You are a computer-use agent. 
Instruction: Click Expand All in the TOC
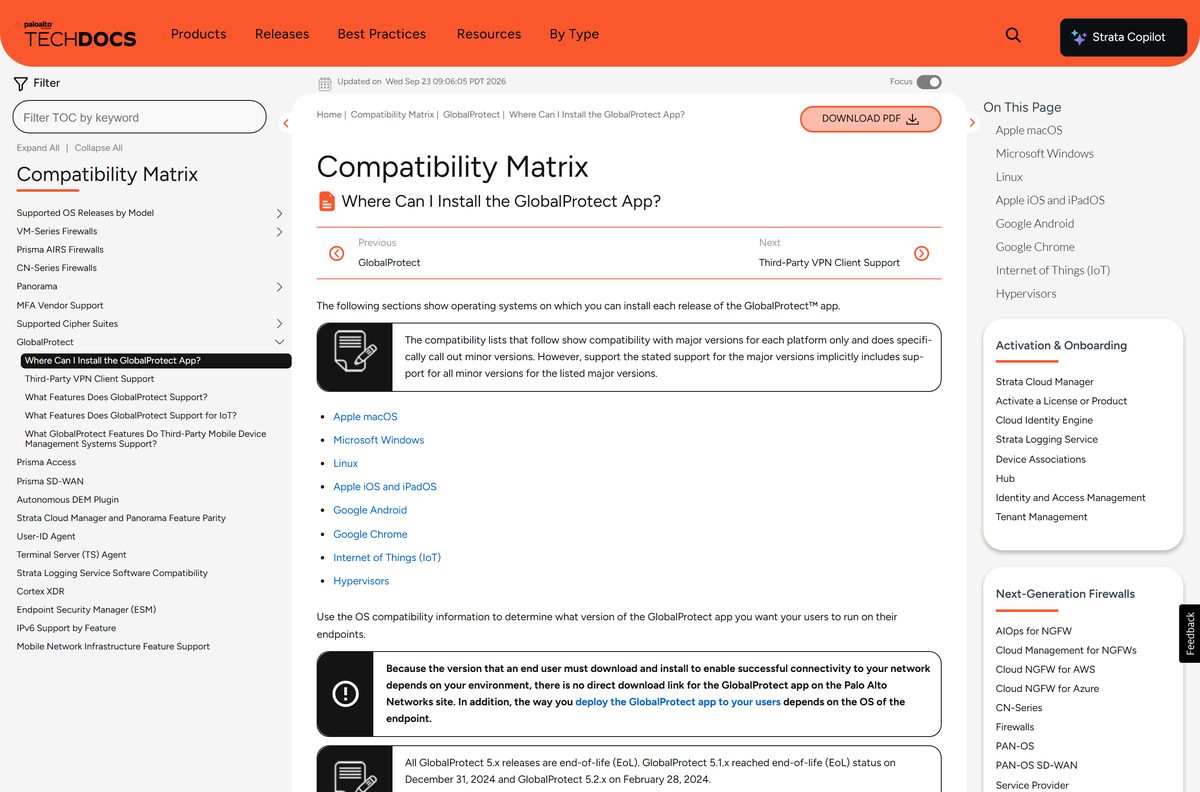38,148
